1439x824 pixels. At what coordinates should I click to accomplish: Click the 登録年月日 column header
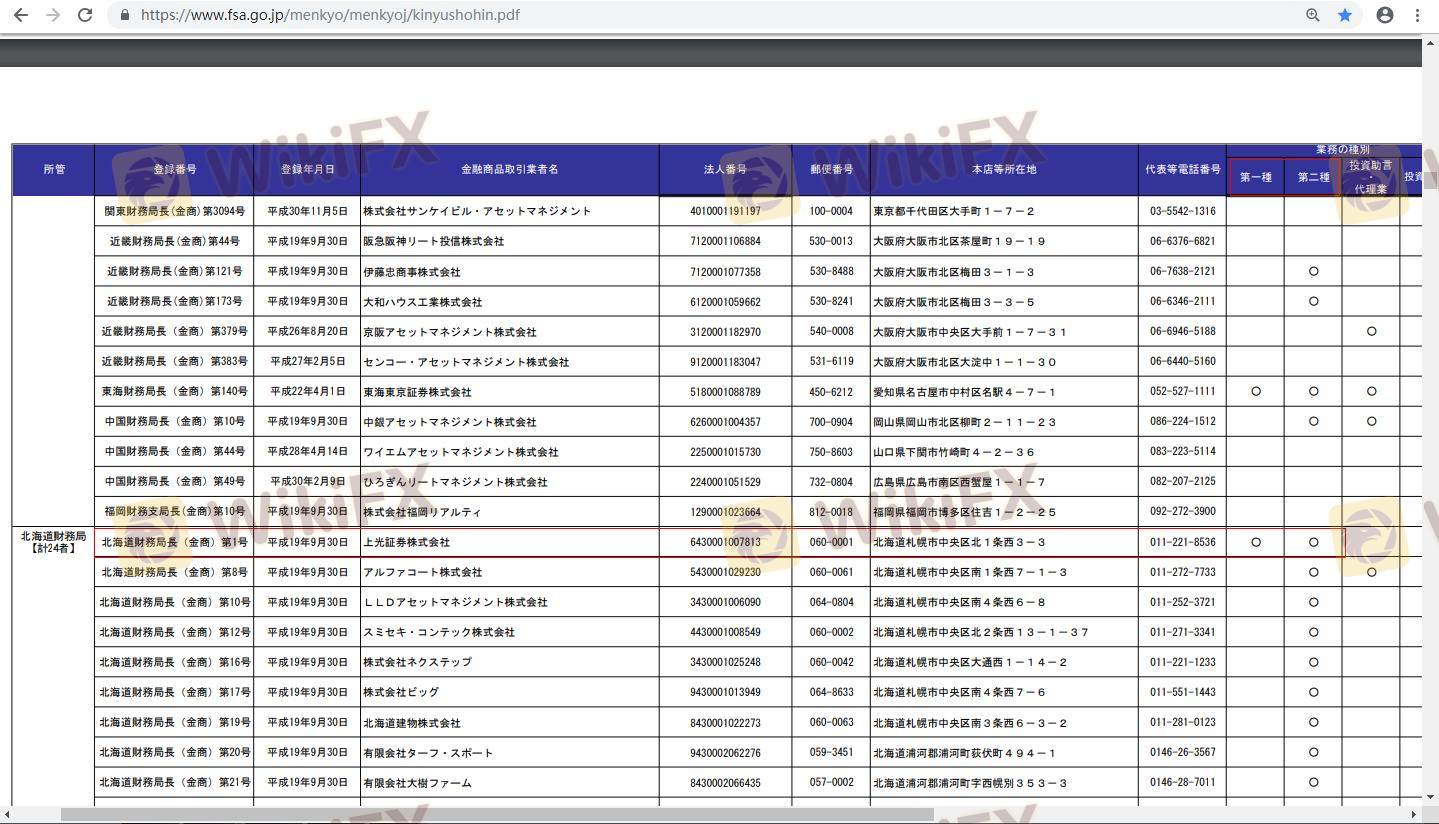(x=307, y=170)
